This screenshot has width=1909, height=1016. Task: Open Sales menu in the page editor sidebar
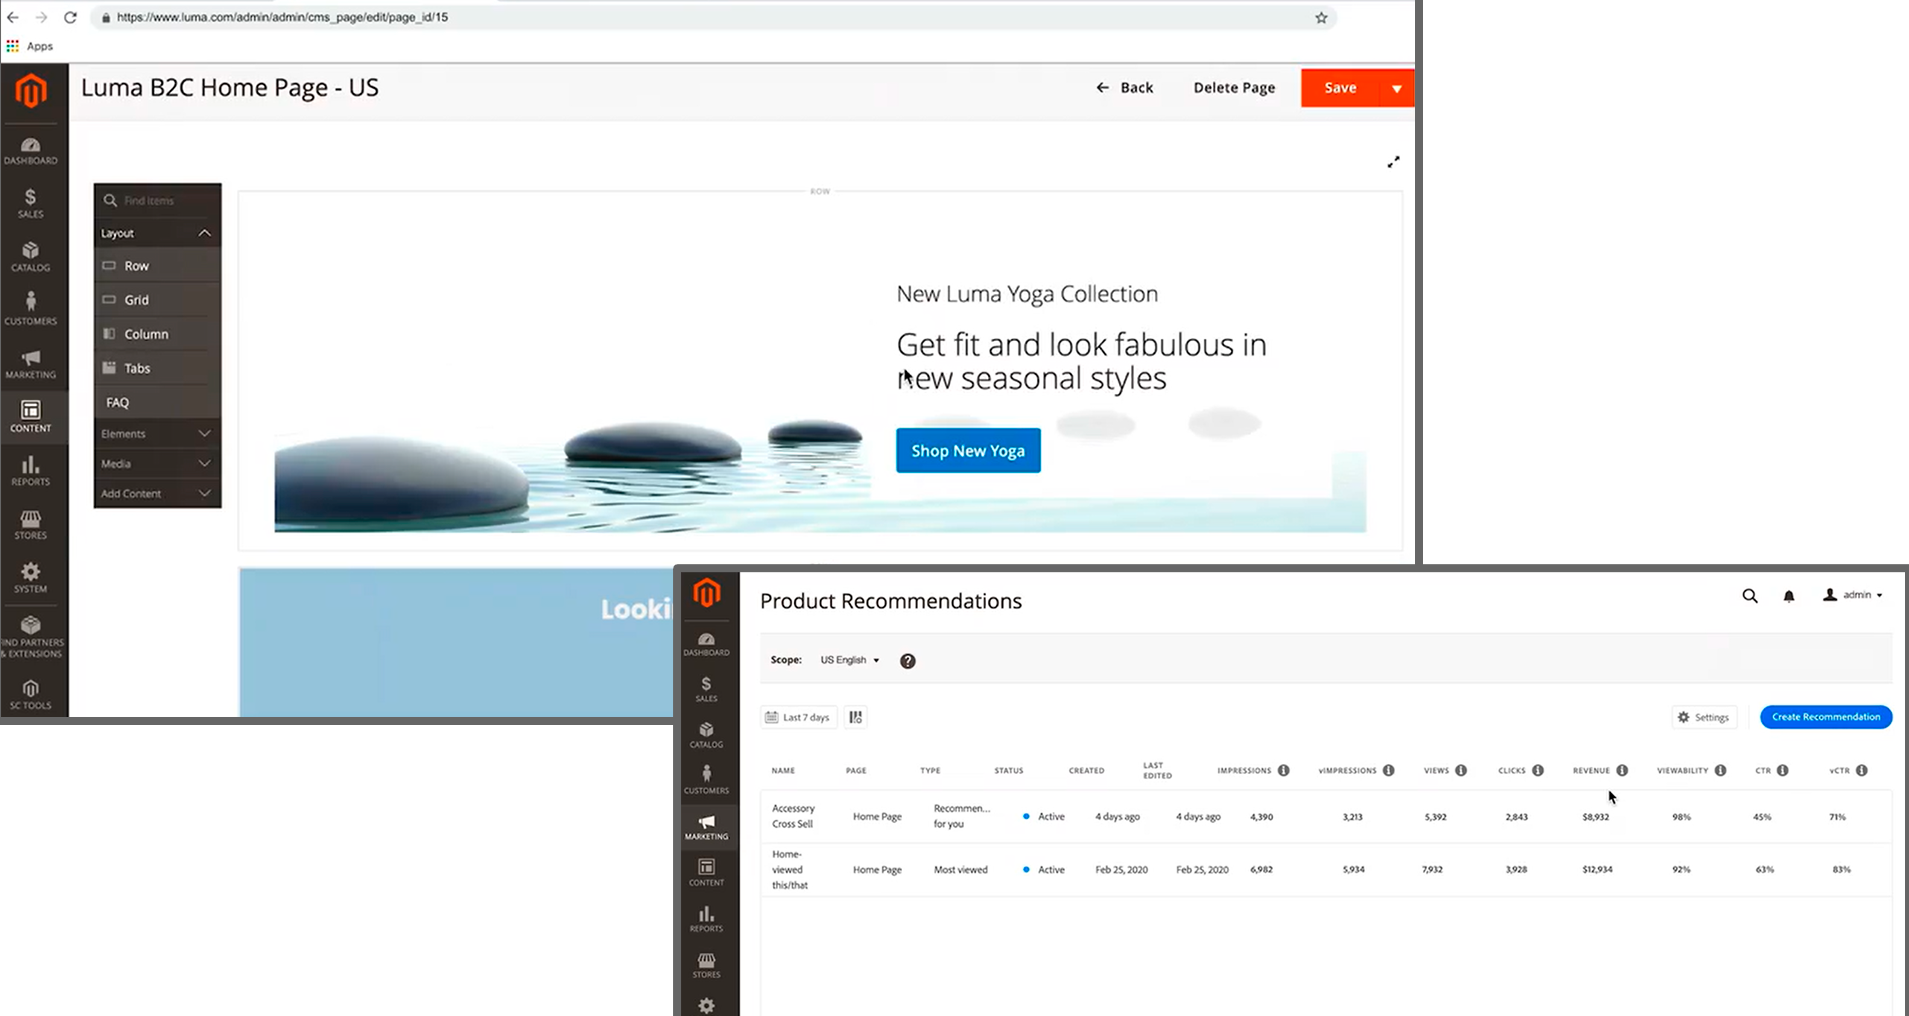coord(30,204)
